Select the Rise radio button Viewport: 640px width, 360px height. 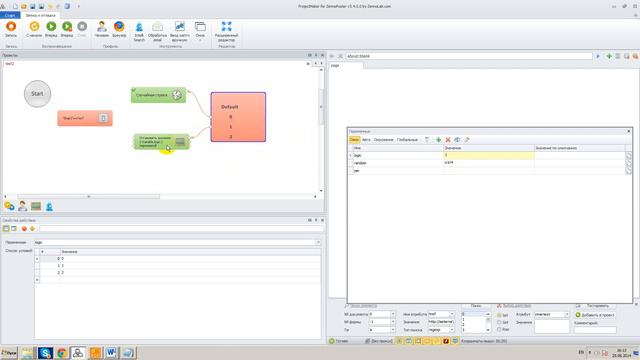click(x=503, y=329)
